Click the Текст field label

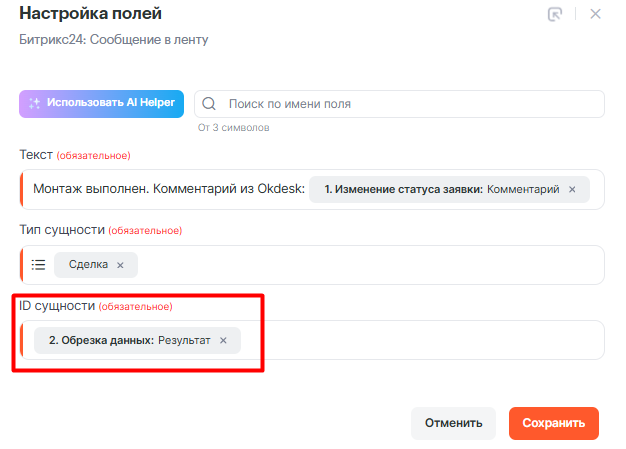[x=36, y=155]
